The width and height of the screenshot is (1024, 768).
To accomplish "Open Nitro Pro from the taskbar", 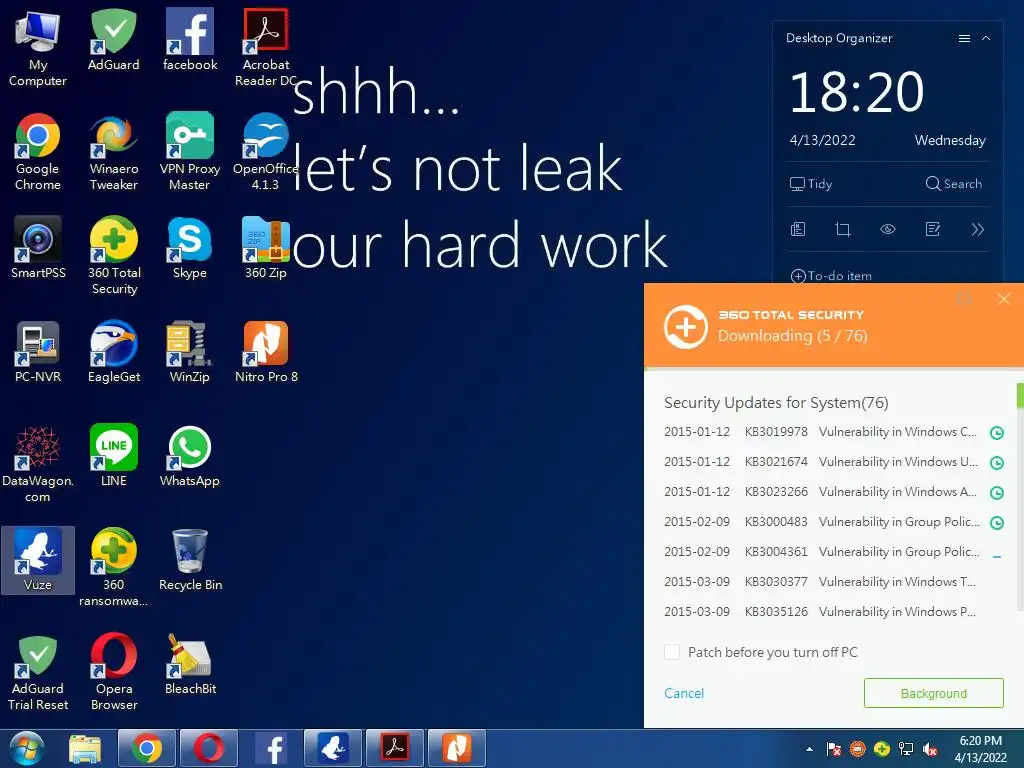I will tap(456, 748).
